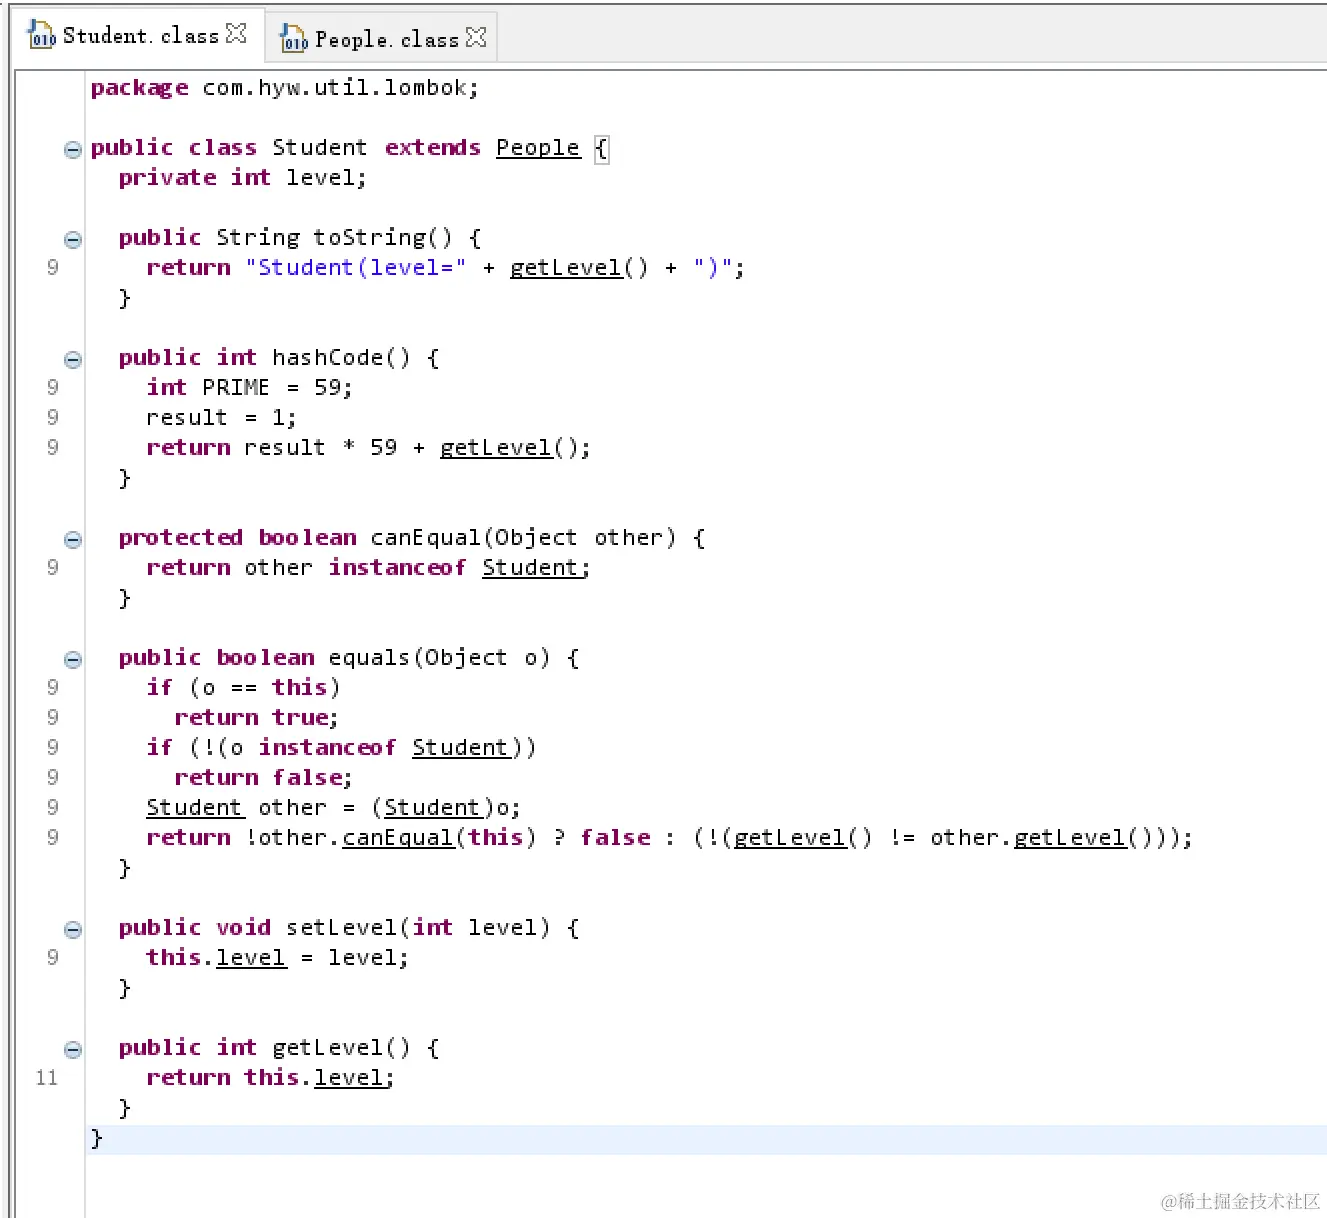Click the Student.class file icon
Image resolution: width=1327 pixels, height=1218 pixels.
[x=41, y=35]
